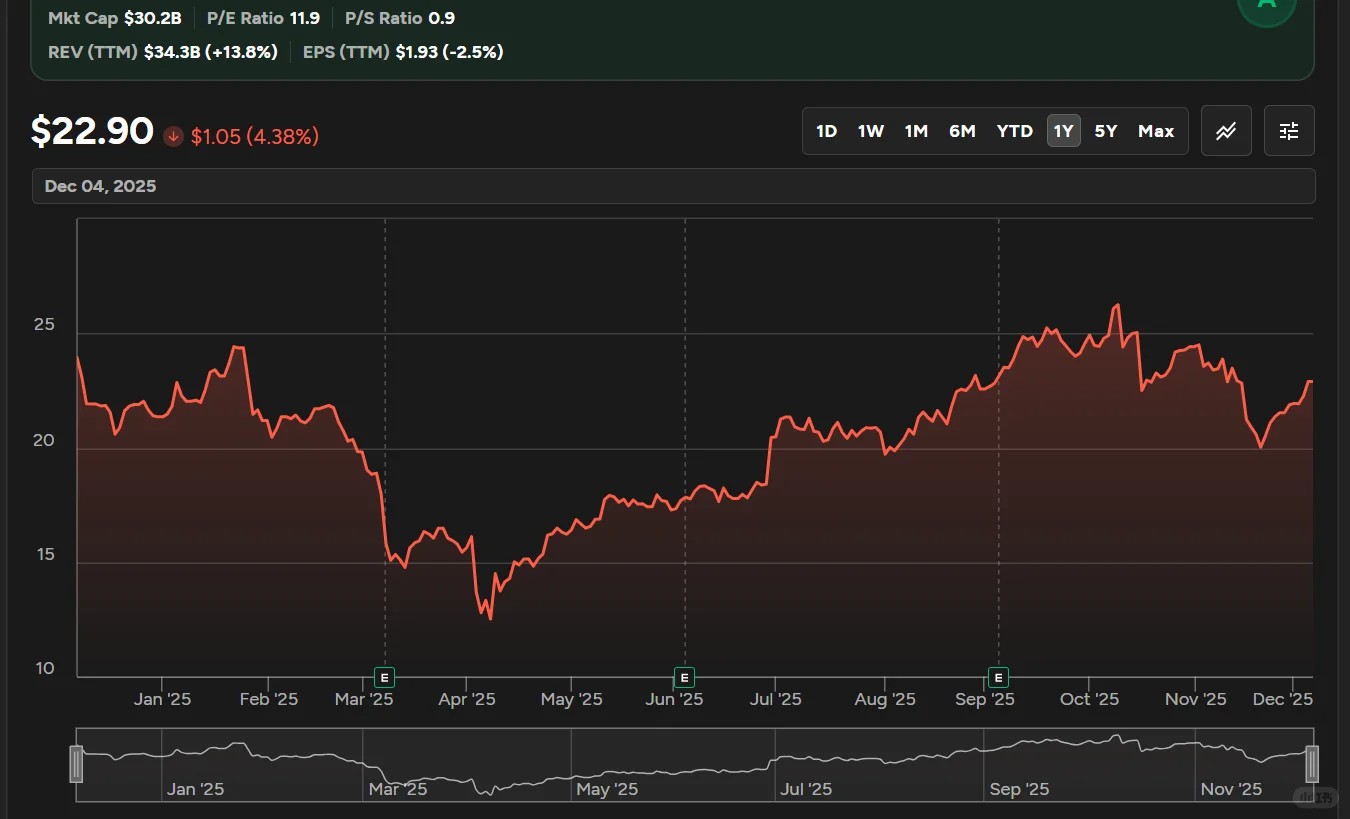Click the Mkt Cap $30.2B stat
The width and height of the screenshot is (1350, 819).
[x=115, y=17]
